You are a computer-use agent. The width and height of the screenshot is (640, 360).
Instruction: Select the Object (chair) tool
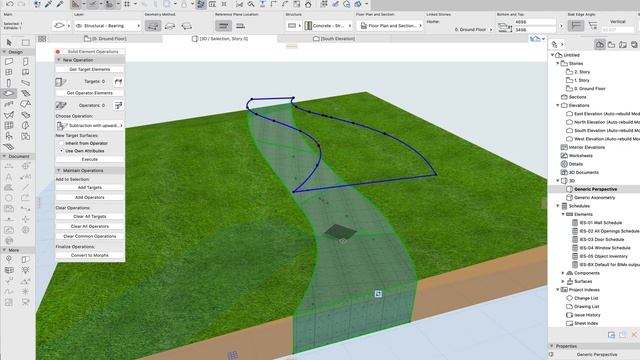coord(9,136)
